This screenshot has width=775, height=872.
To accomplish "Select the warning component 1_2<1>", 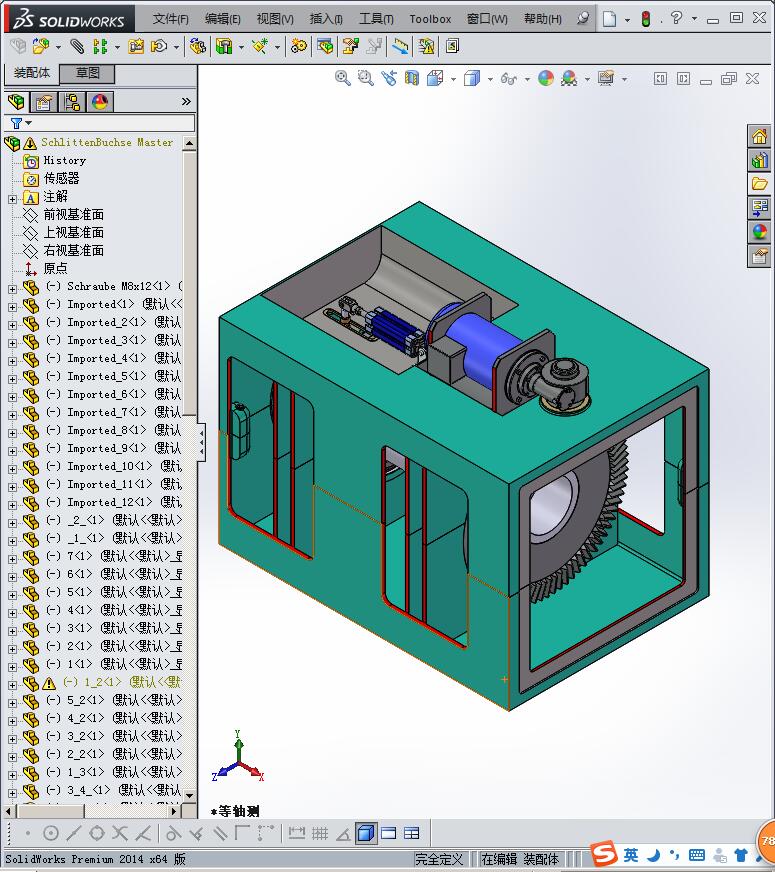I will [x=121, y=682].
